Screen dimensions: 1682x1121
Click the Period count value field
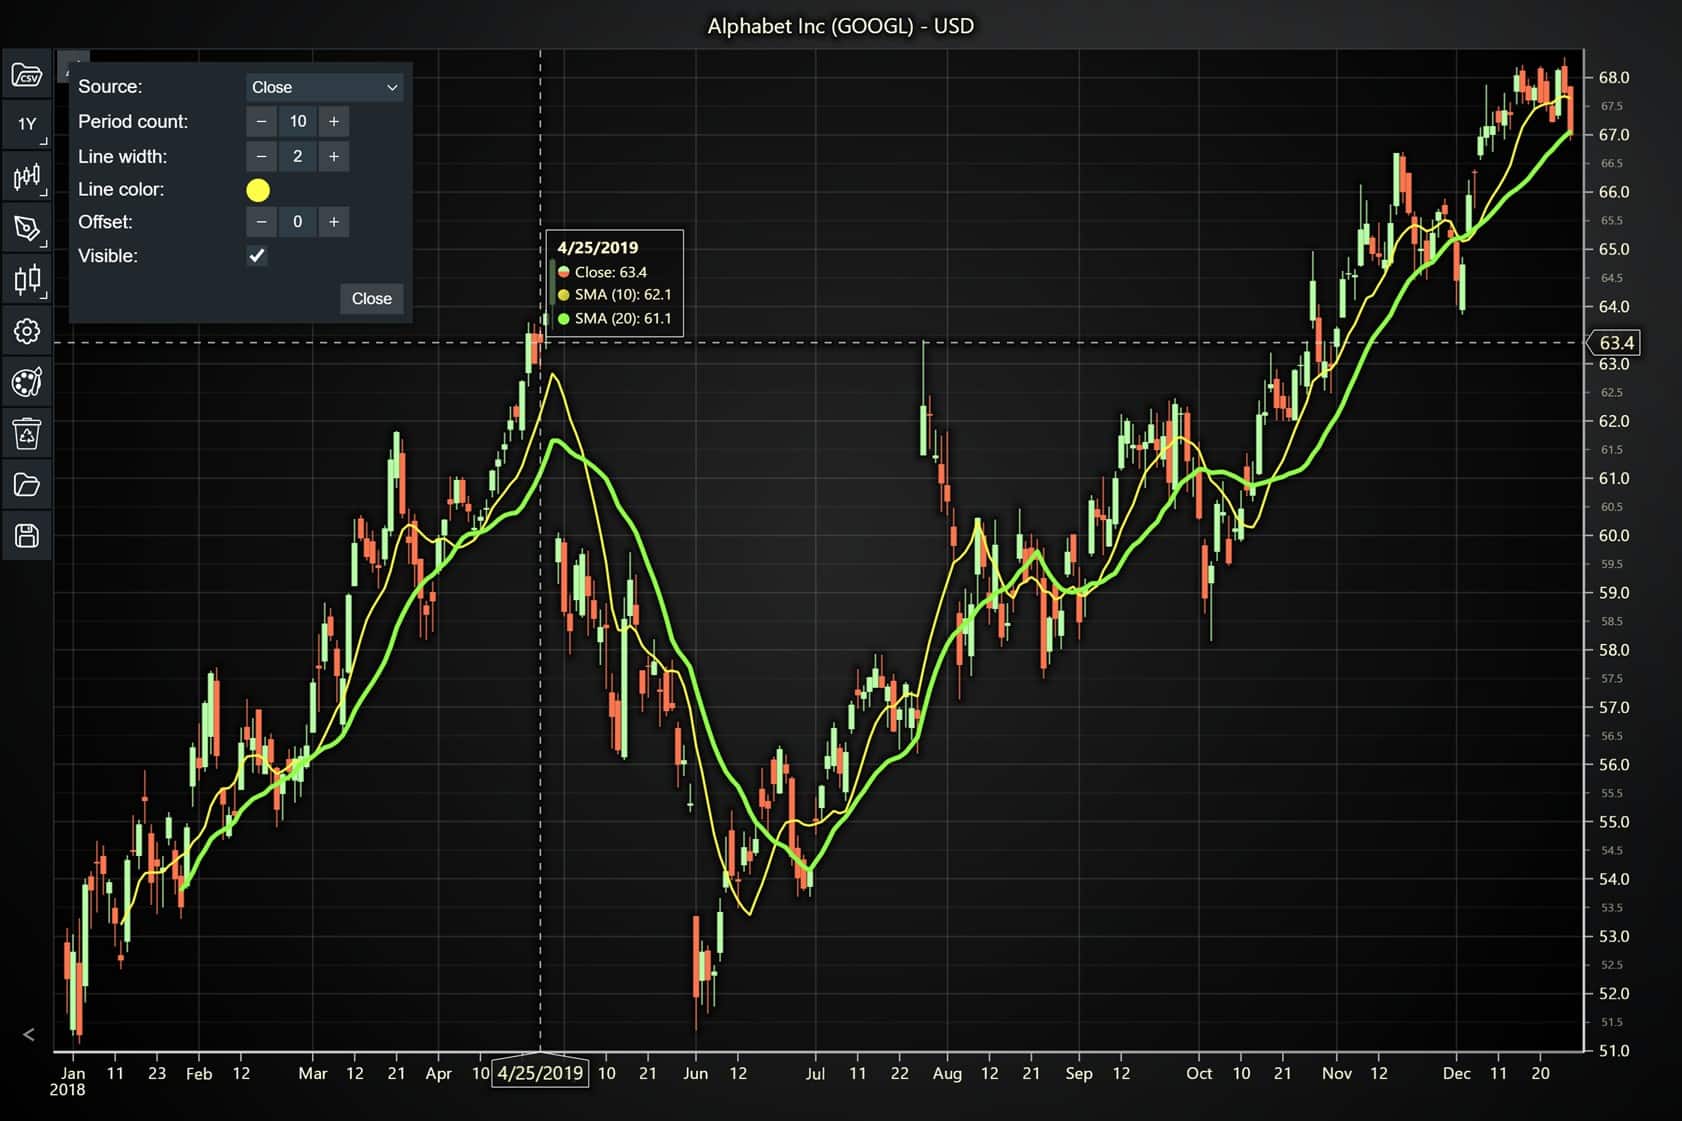[x=298, y=121]
